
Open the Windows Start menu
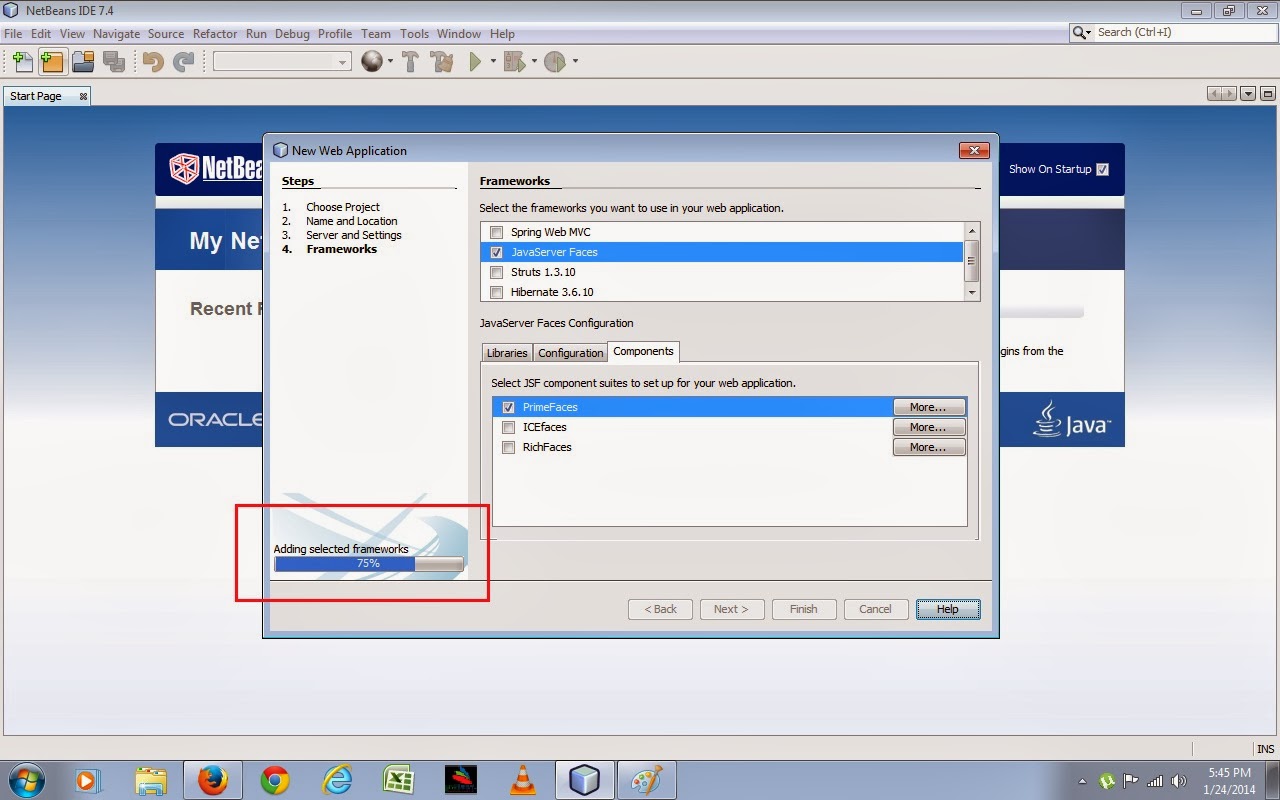[26, 779]
